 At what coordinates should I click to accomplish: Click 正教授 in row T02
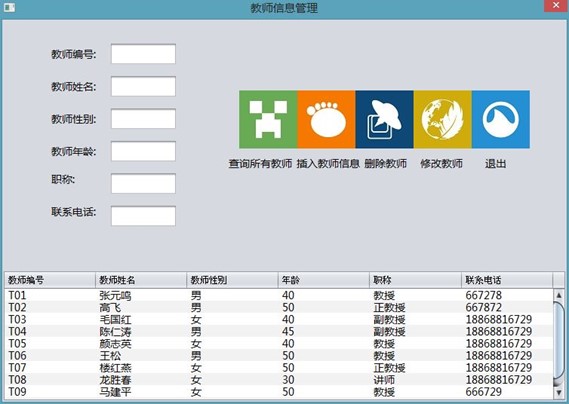(x=389, y=307)
